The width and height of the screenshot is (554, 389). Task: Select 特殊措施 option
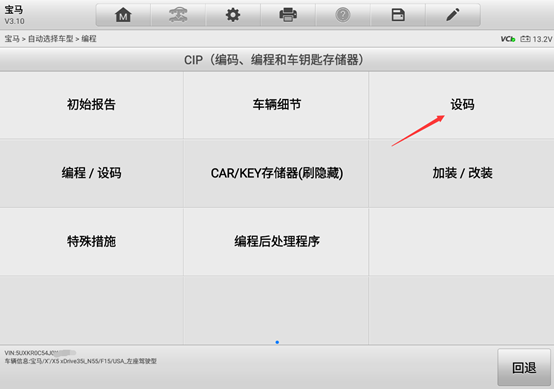(x=92, y=242)
